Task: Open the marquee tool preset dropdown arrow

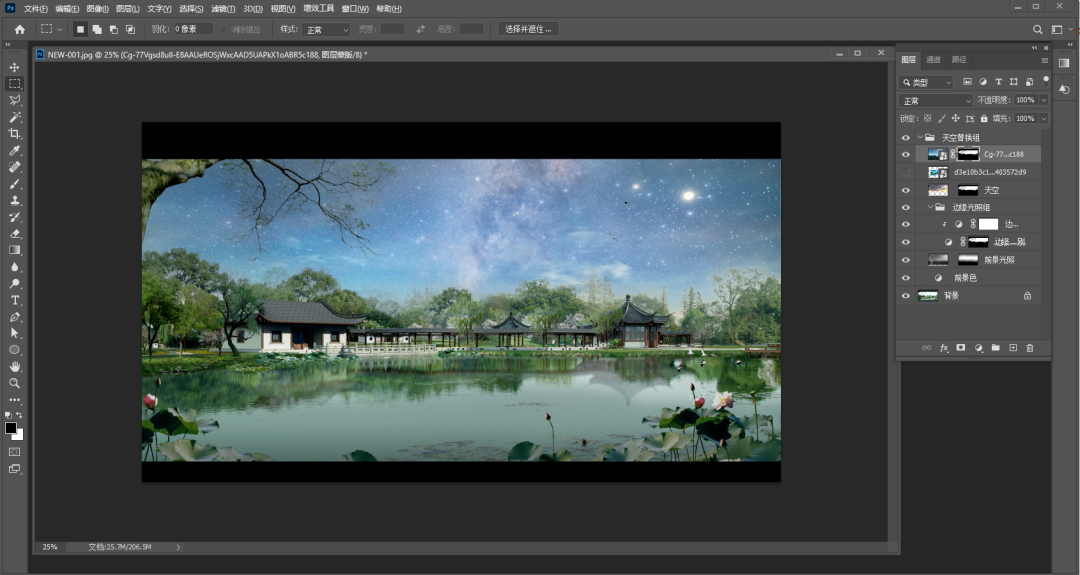Action: point(59,29)
